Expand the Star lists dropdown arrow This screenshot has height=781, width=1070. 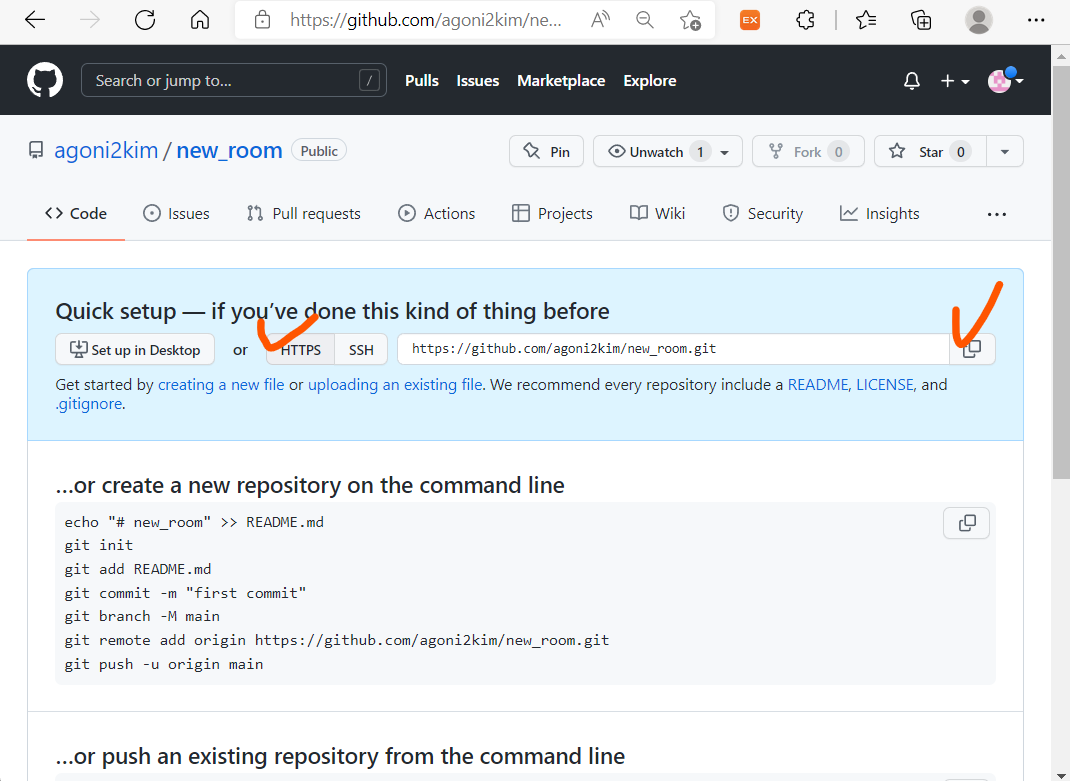click(1004, 152)
